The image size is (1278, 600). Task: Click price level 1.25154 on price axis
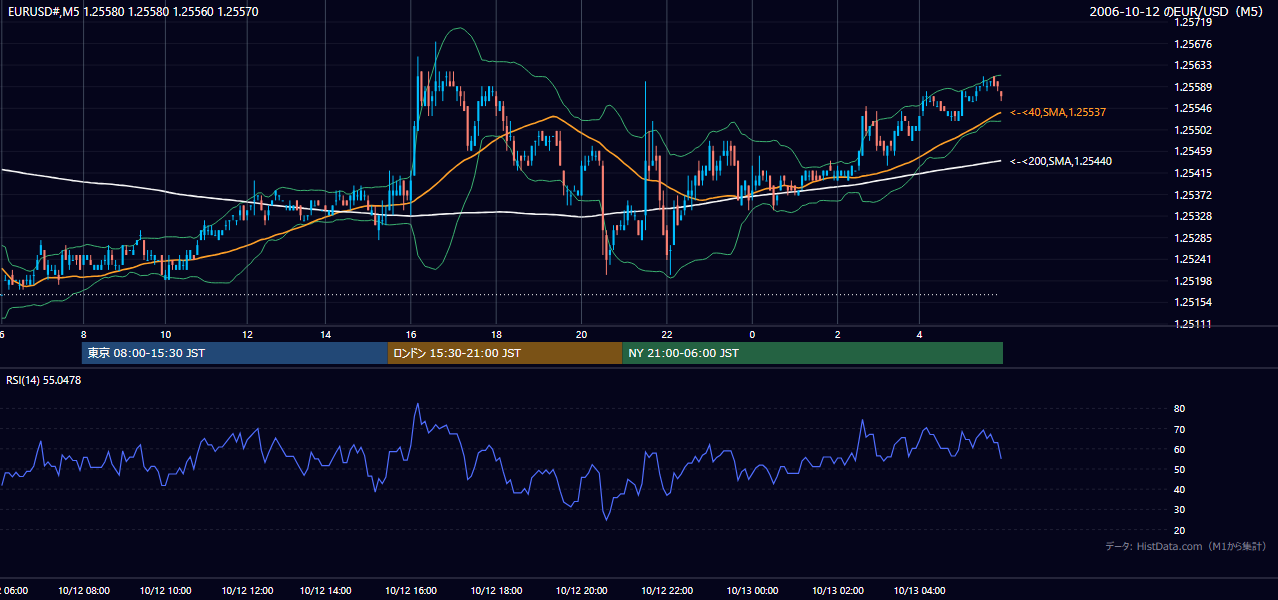1193,302
